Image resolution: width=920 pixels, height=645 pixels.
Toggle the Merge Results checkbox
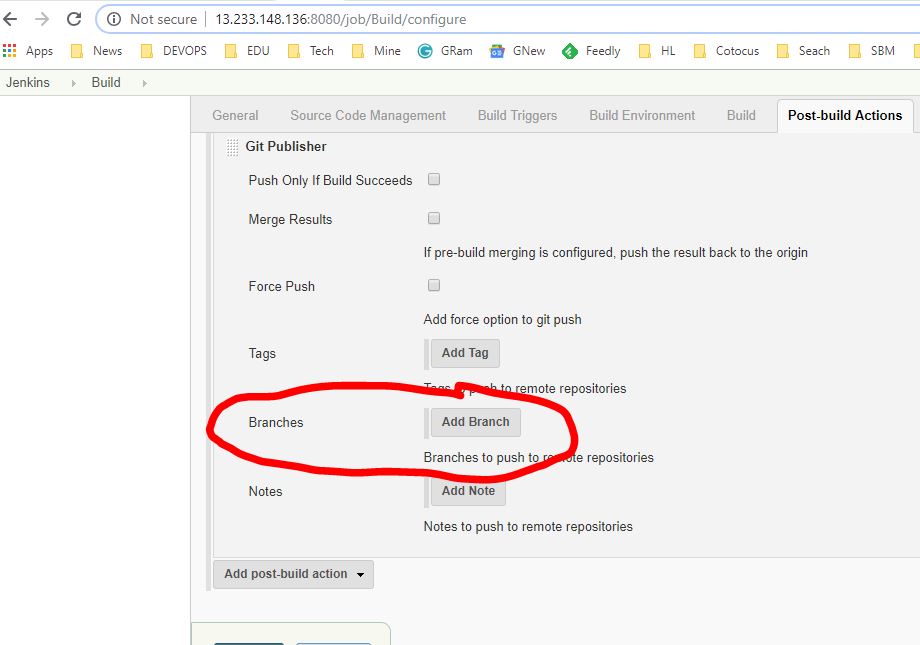pos(434,218)
